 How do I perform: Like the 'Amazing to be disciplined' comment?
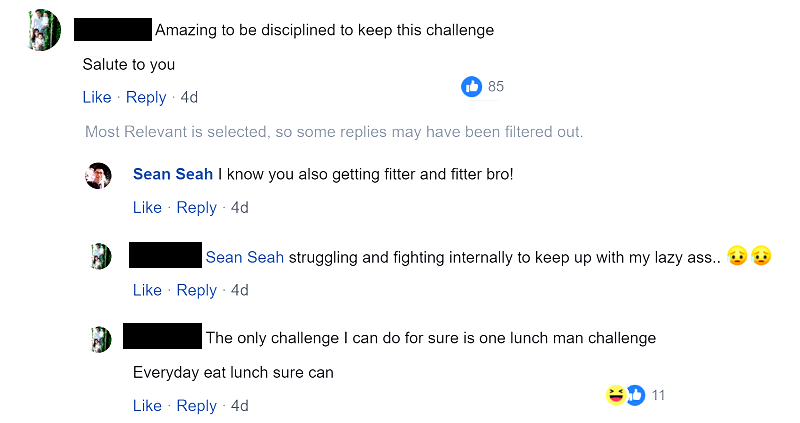click(x=96, y=97)
